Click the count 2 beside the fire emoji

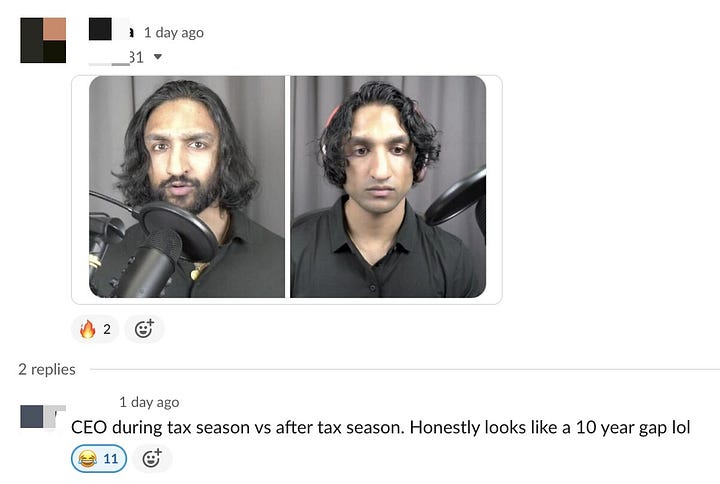[x=107, y=329]
